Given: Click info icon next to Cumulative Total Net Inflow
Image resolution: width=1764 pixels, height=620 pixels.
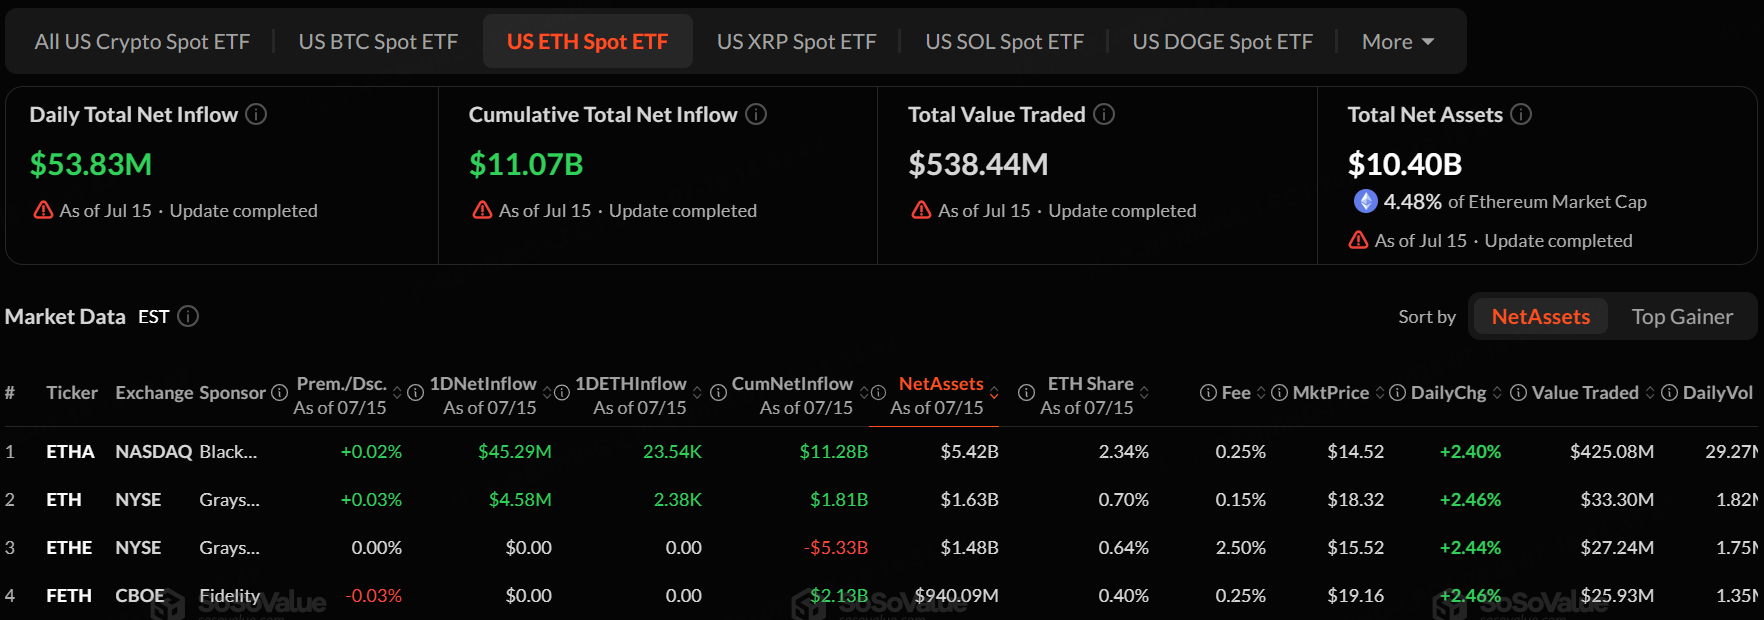Looking at the screenshot, I should 756,114.
